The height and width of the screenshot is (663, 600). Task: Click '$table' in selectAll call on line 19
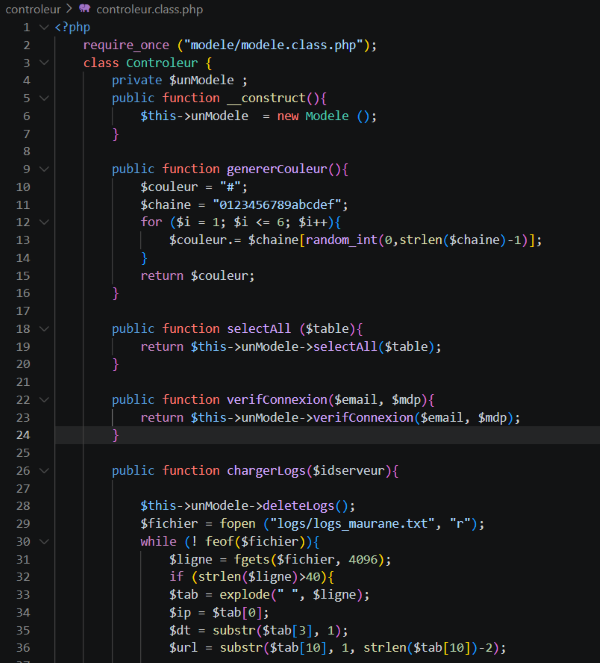point(406,347)
